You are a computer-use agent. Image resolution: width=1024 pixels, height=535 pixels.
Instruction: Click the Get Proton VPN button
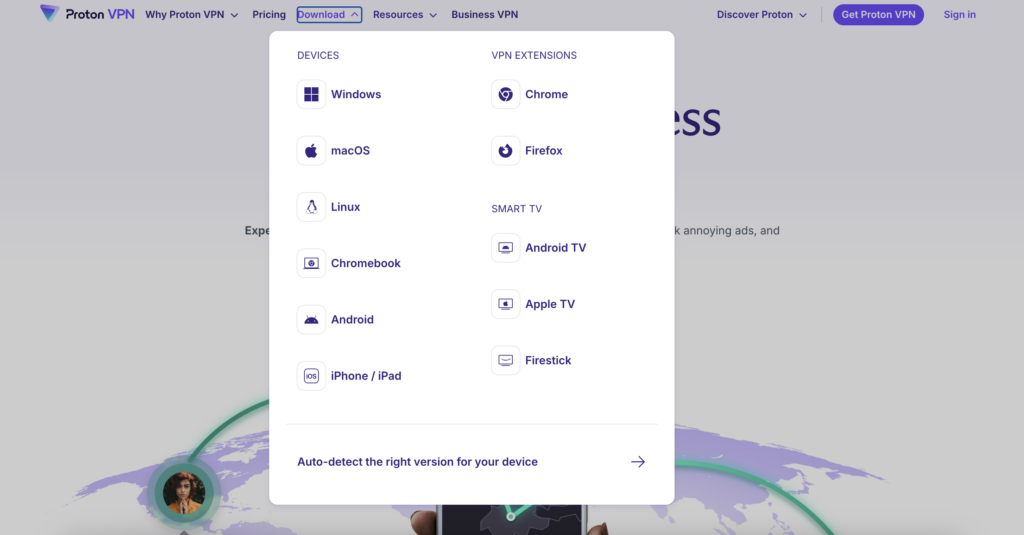point(878,14)
